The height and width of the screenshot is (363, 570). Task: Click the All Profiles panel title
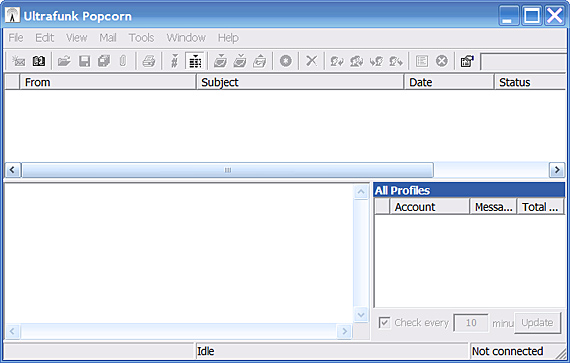tap(402, 190)
